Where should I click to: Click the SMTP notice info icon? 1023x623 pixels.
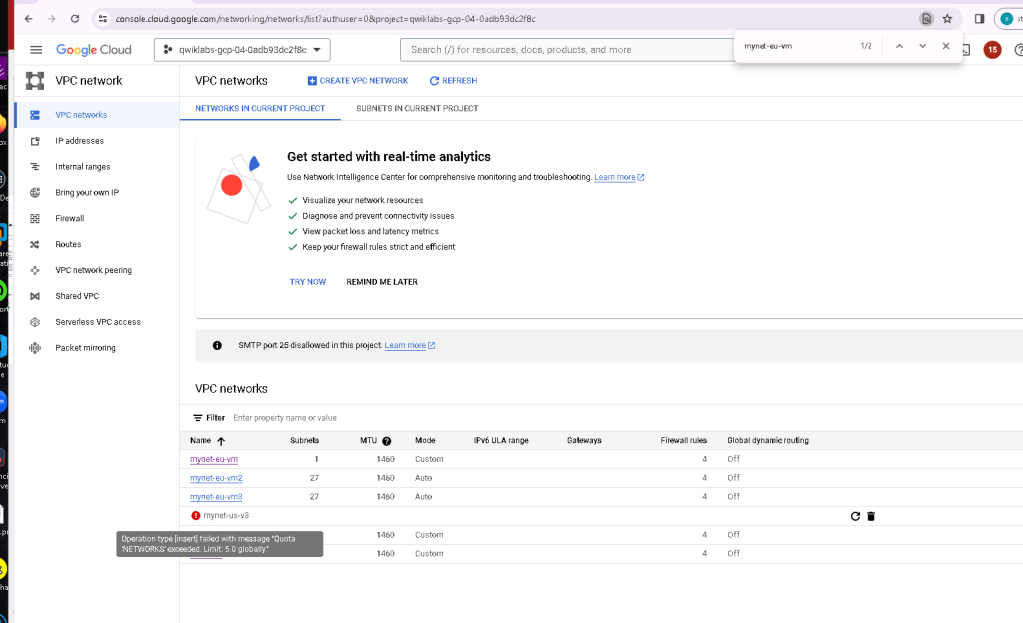click(x=217, y=345)
